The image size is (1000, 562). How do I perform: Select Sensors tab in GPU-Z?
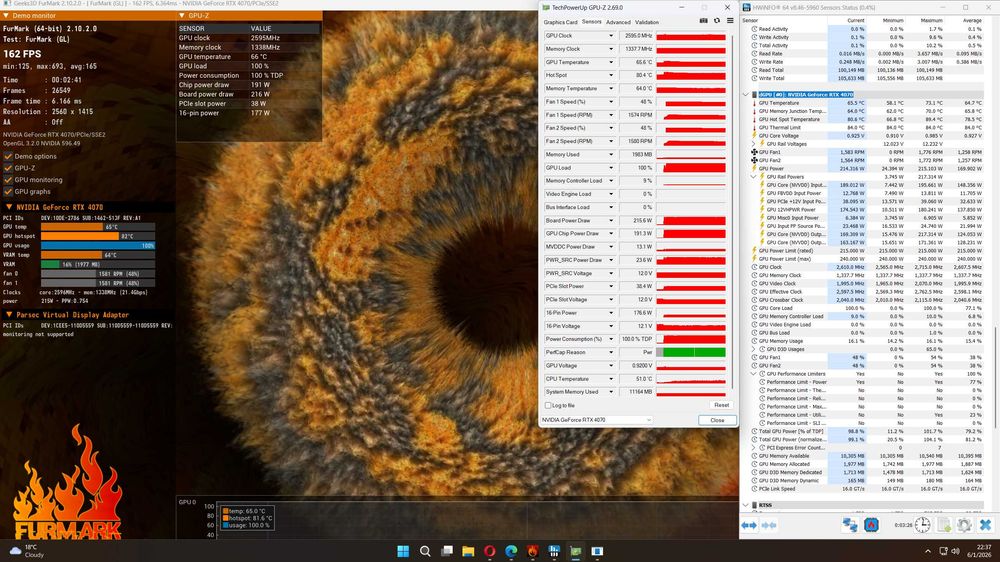[x=592, y=22]
